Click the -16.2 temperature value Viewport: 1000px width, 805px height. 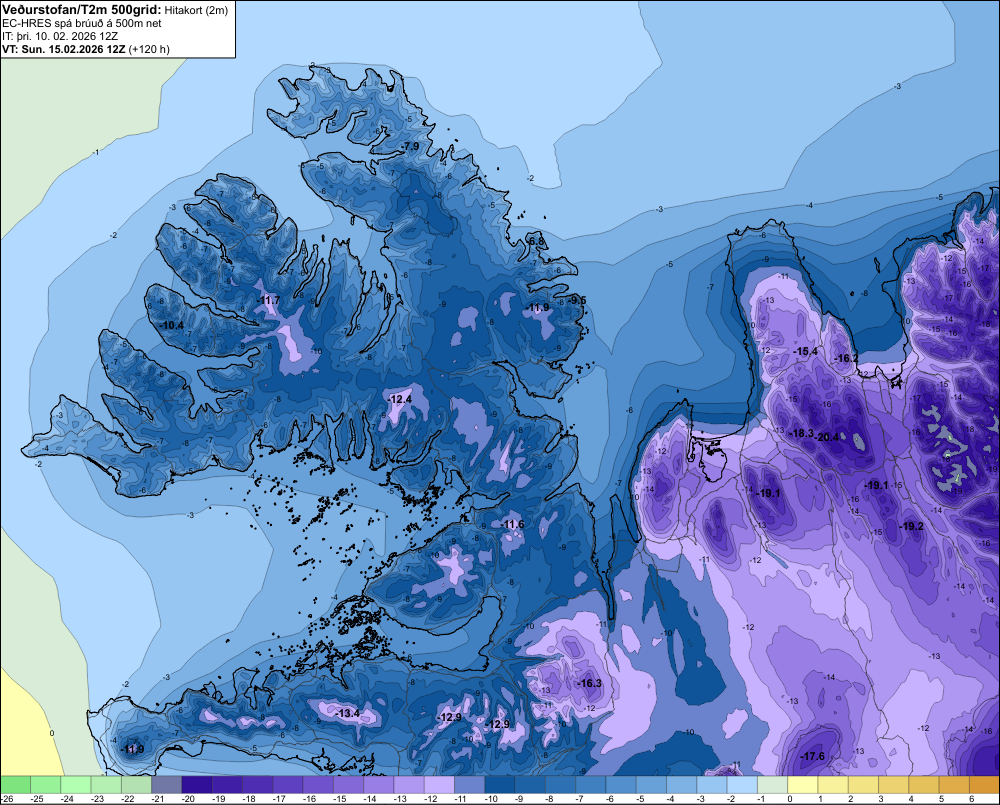click(x=847, y=358)
